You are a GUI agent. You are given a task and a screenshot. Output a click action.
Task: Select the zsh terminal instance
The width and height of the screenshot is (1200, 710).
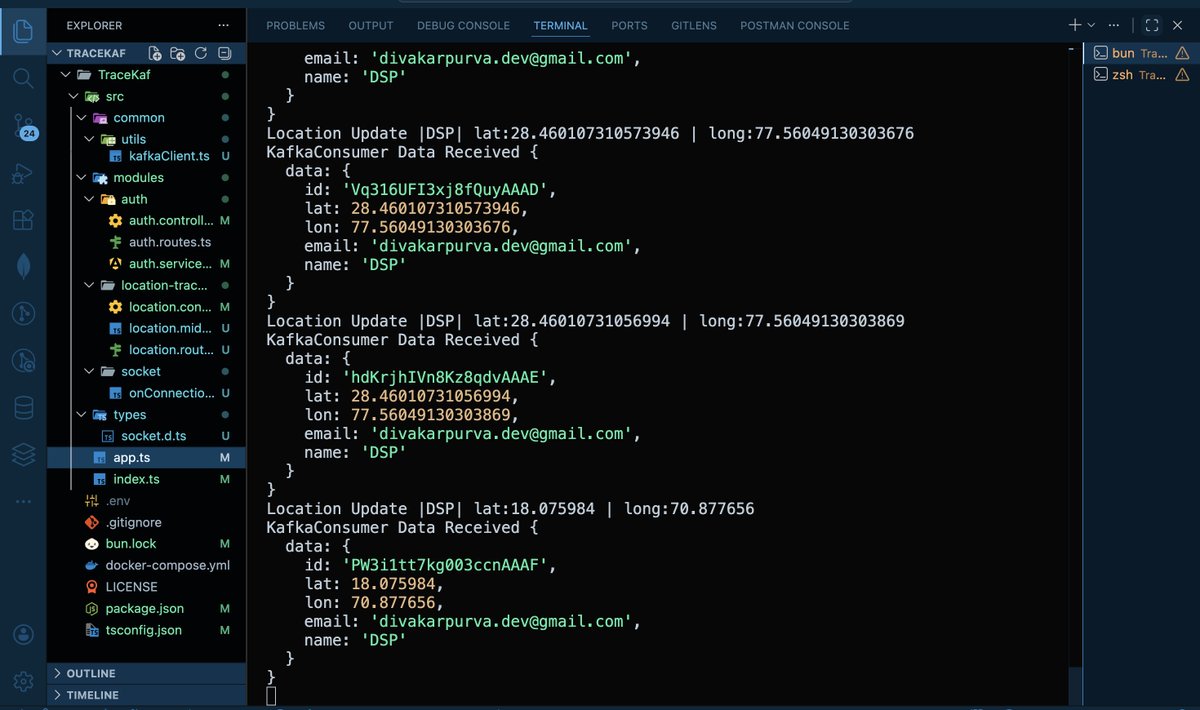point(1140,75)
